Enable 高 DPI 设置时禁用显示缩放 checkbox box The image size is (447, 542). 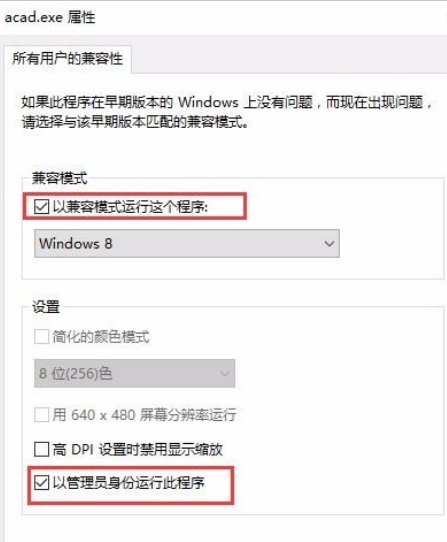[41, 449]
